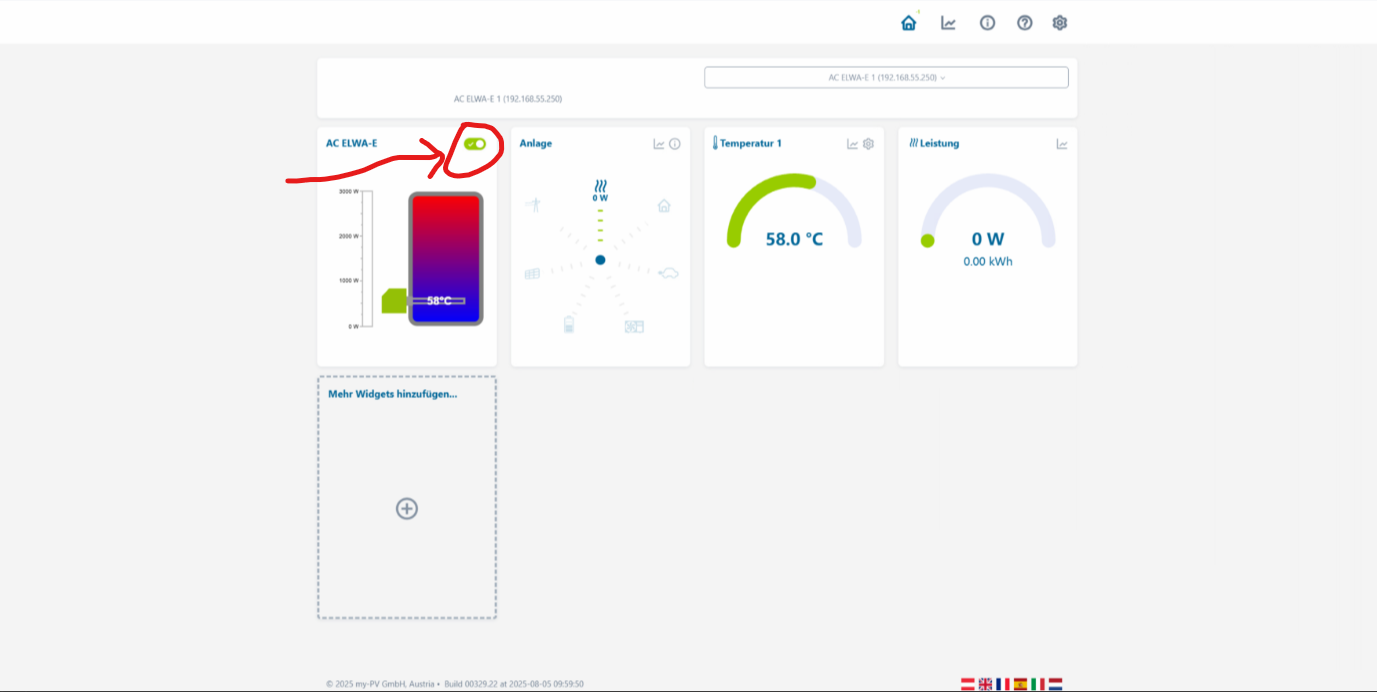This screenshot has height=692, width=1377.
Task: Open the info page in top navigation
Action: (x=987, y=23)
